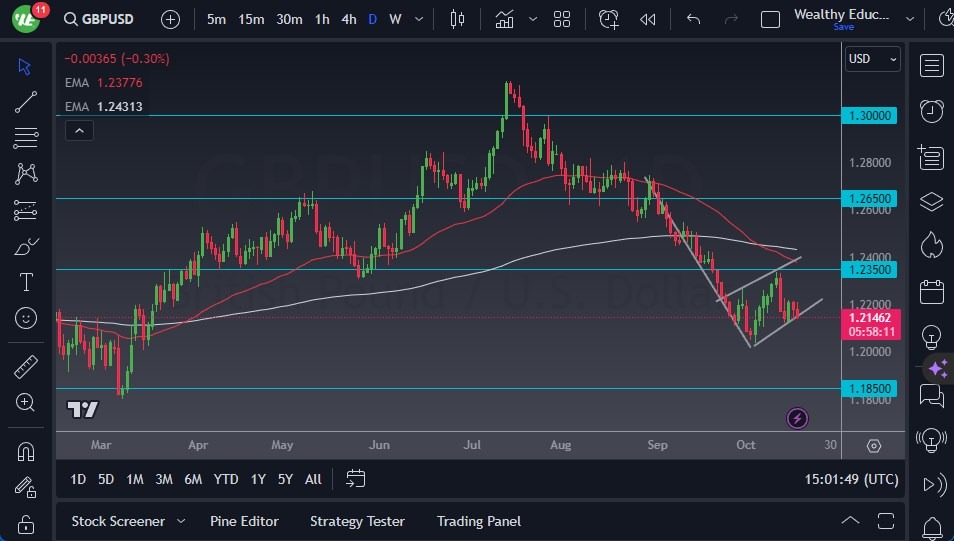Set range to YTD
The width and height of the screenshot is (954, 541).
[226, 479]
